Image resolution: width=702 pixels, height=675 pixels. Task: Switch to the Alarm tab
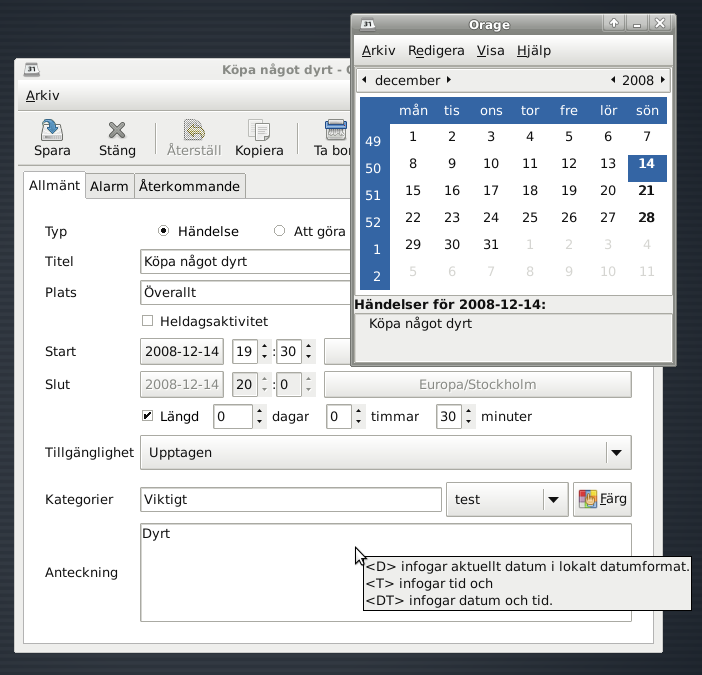(109, 186)
